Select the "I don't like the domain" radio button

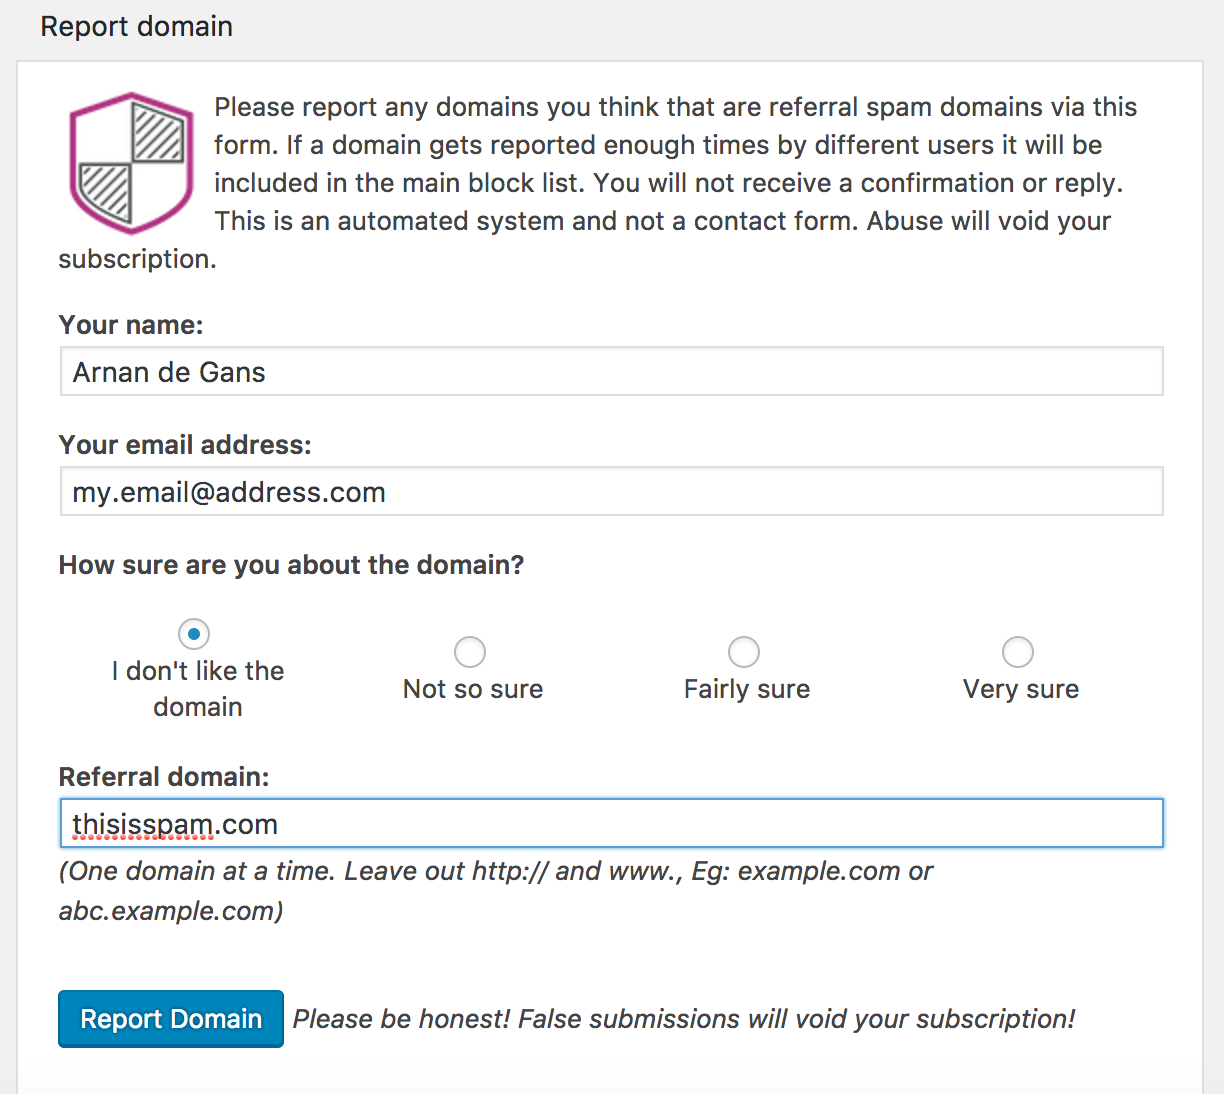click(x=194, y=634)
